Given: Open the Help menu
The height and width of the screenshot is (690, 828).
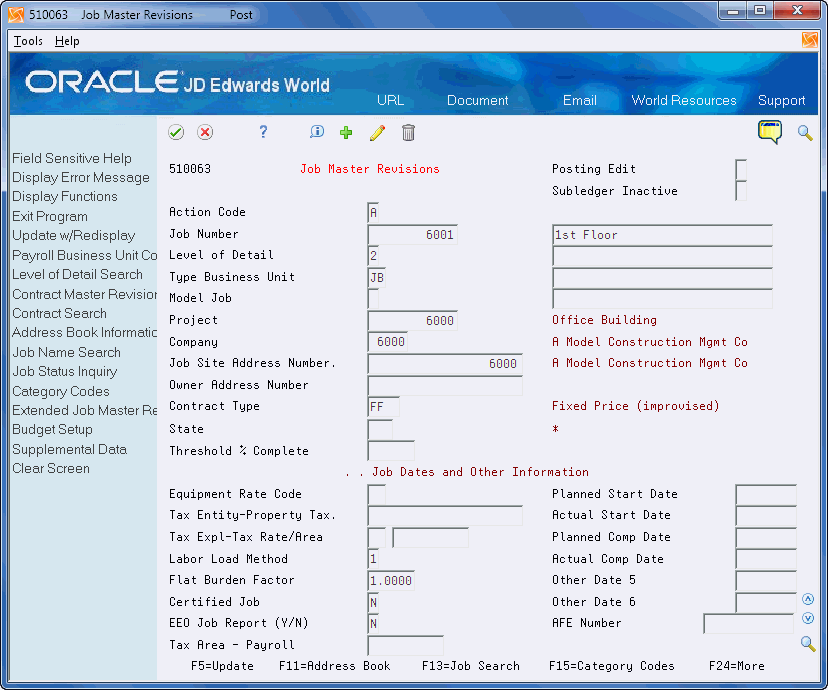Looking at the screenshot, I should tap(67, 41).
